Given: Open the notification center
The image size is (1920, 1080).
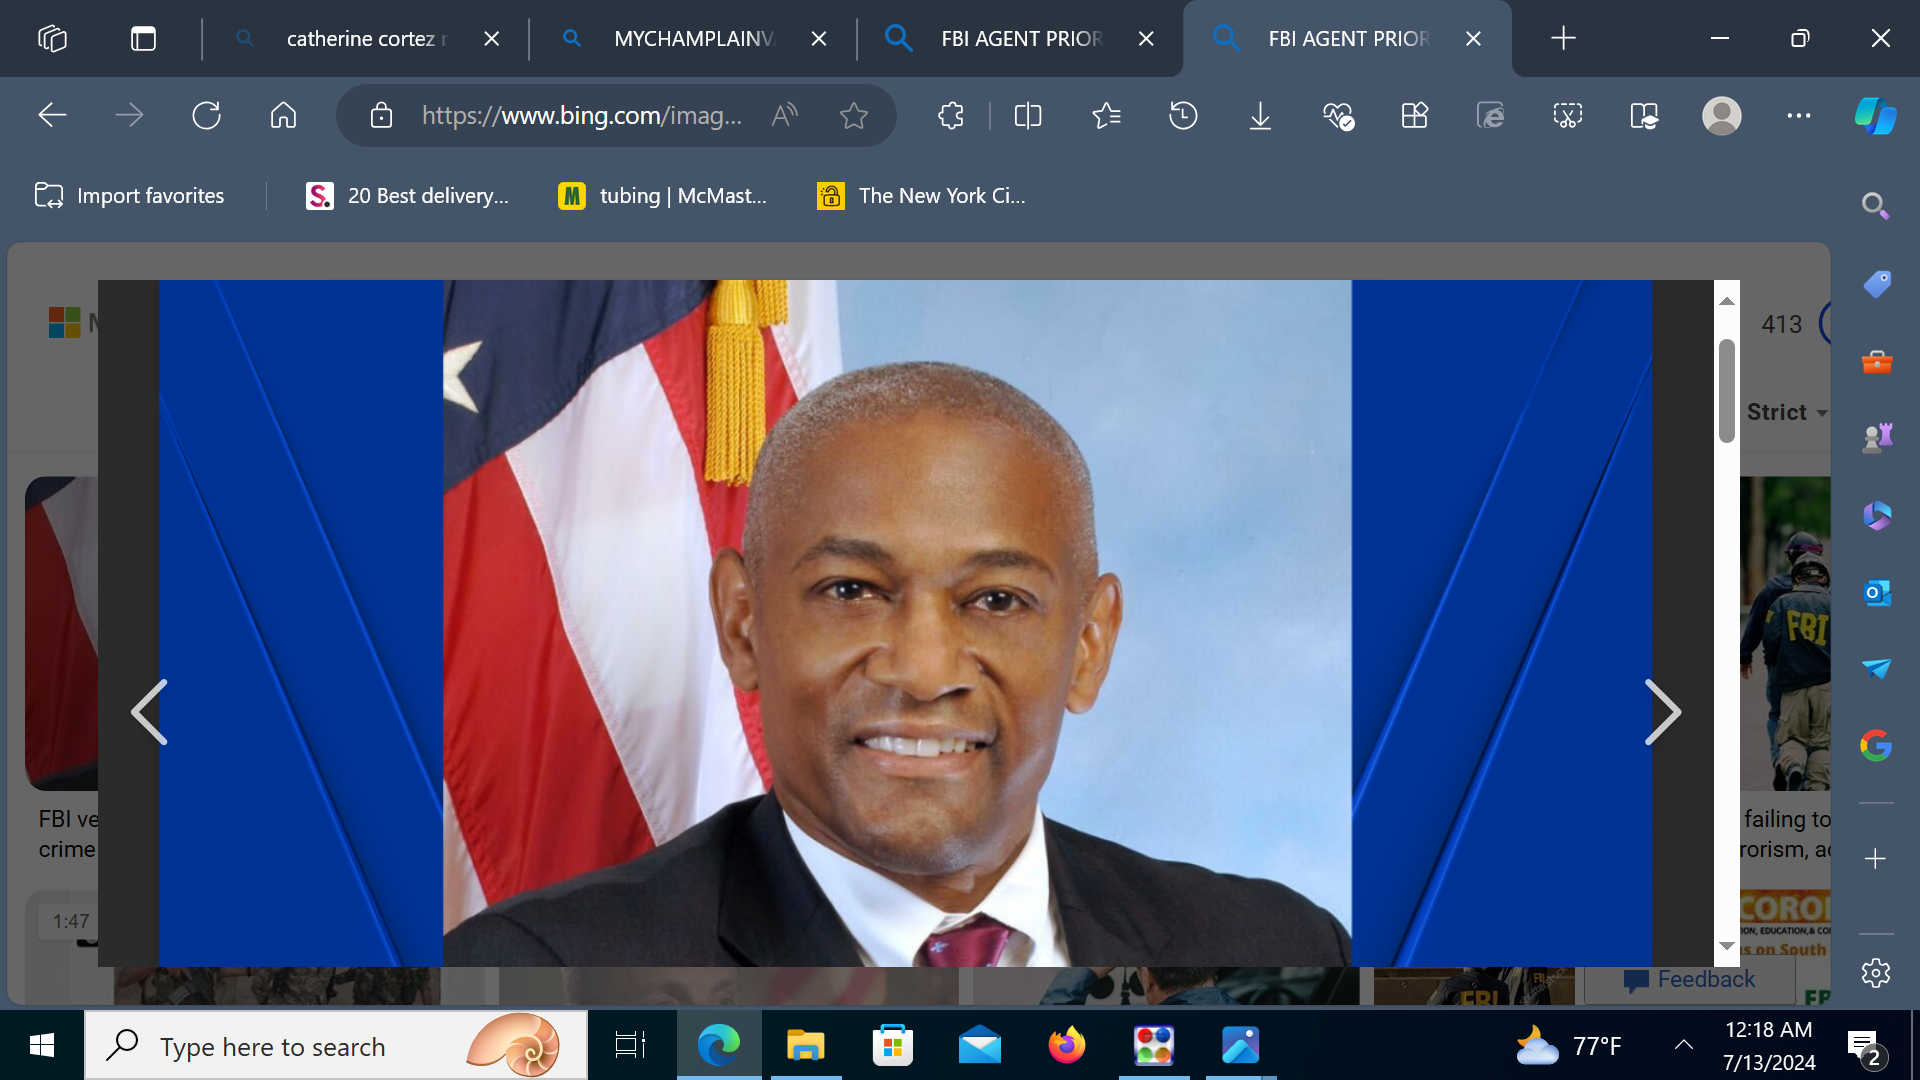Looking at the screenshot, I should pos(1866,1048).
